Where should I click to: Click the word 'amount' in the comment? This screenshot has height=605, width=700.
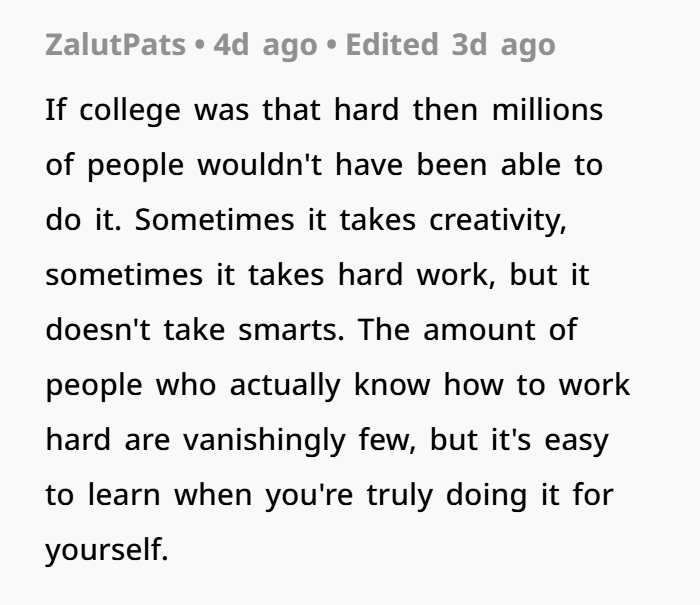[479, 330]
